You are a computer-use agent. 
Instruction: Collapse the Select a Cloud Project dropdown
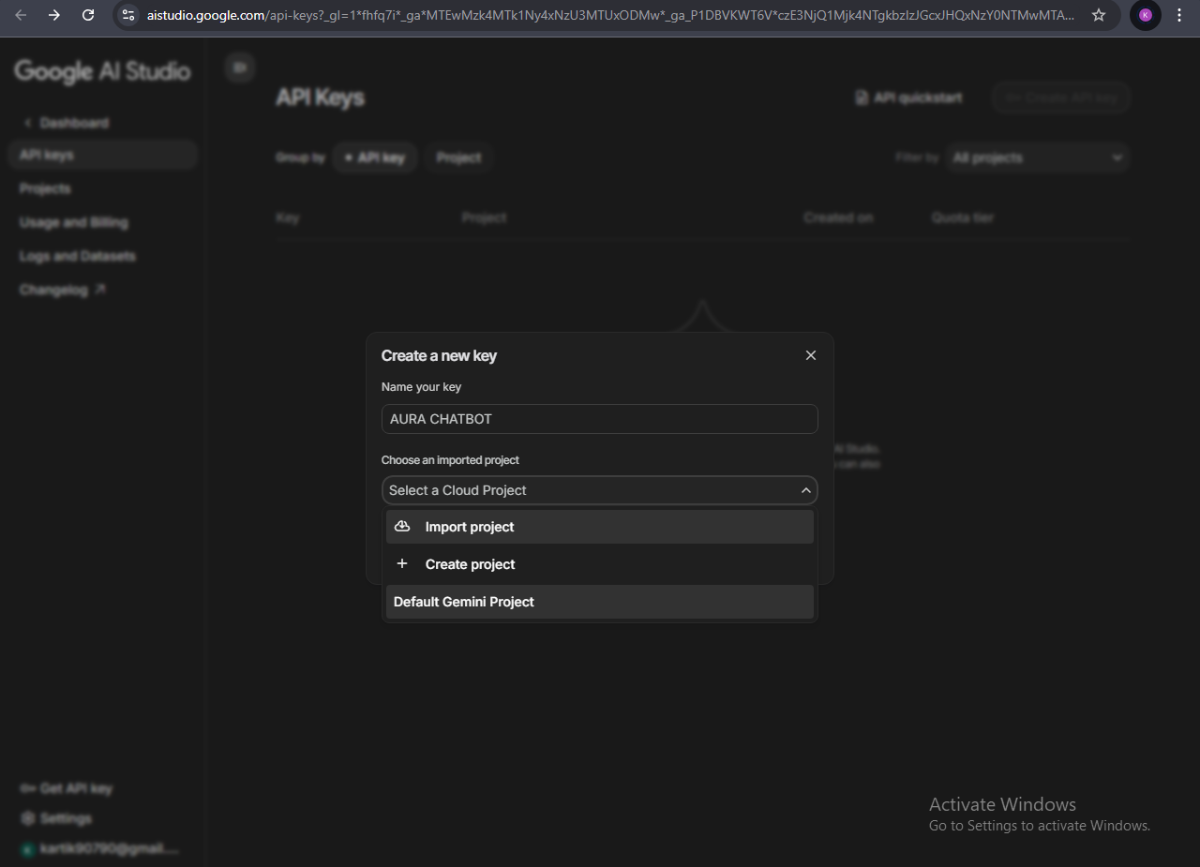[805, 490]
